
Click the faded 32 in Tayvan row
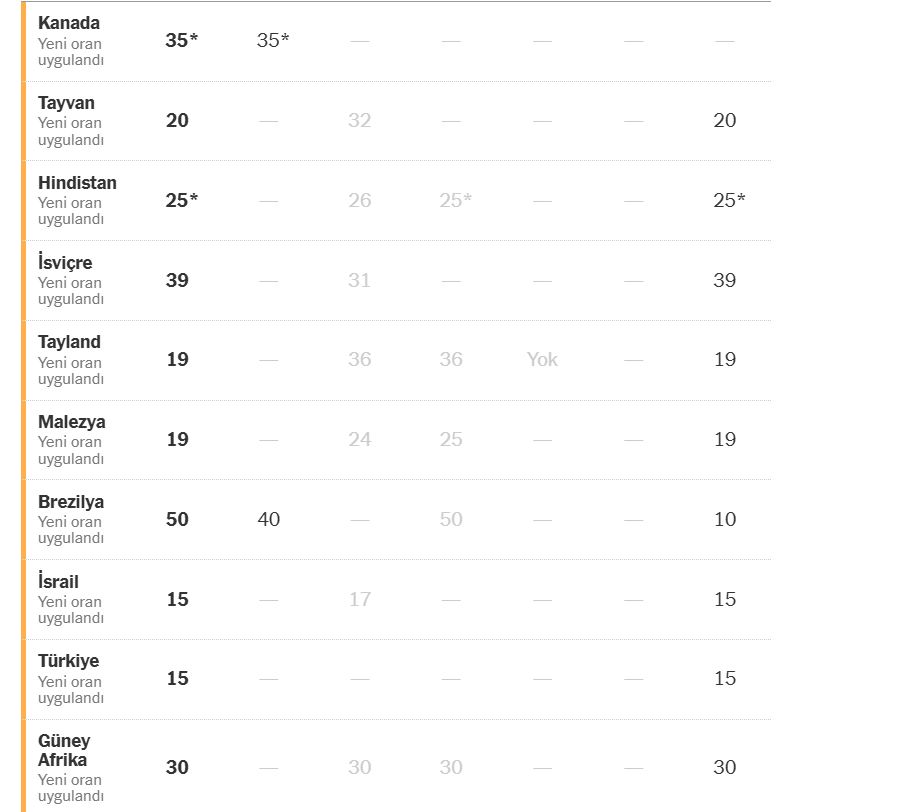[x=359, y=121]
